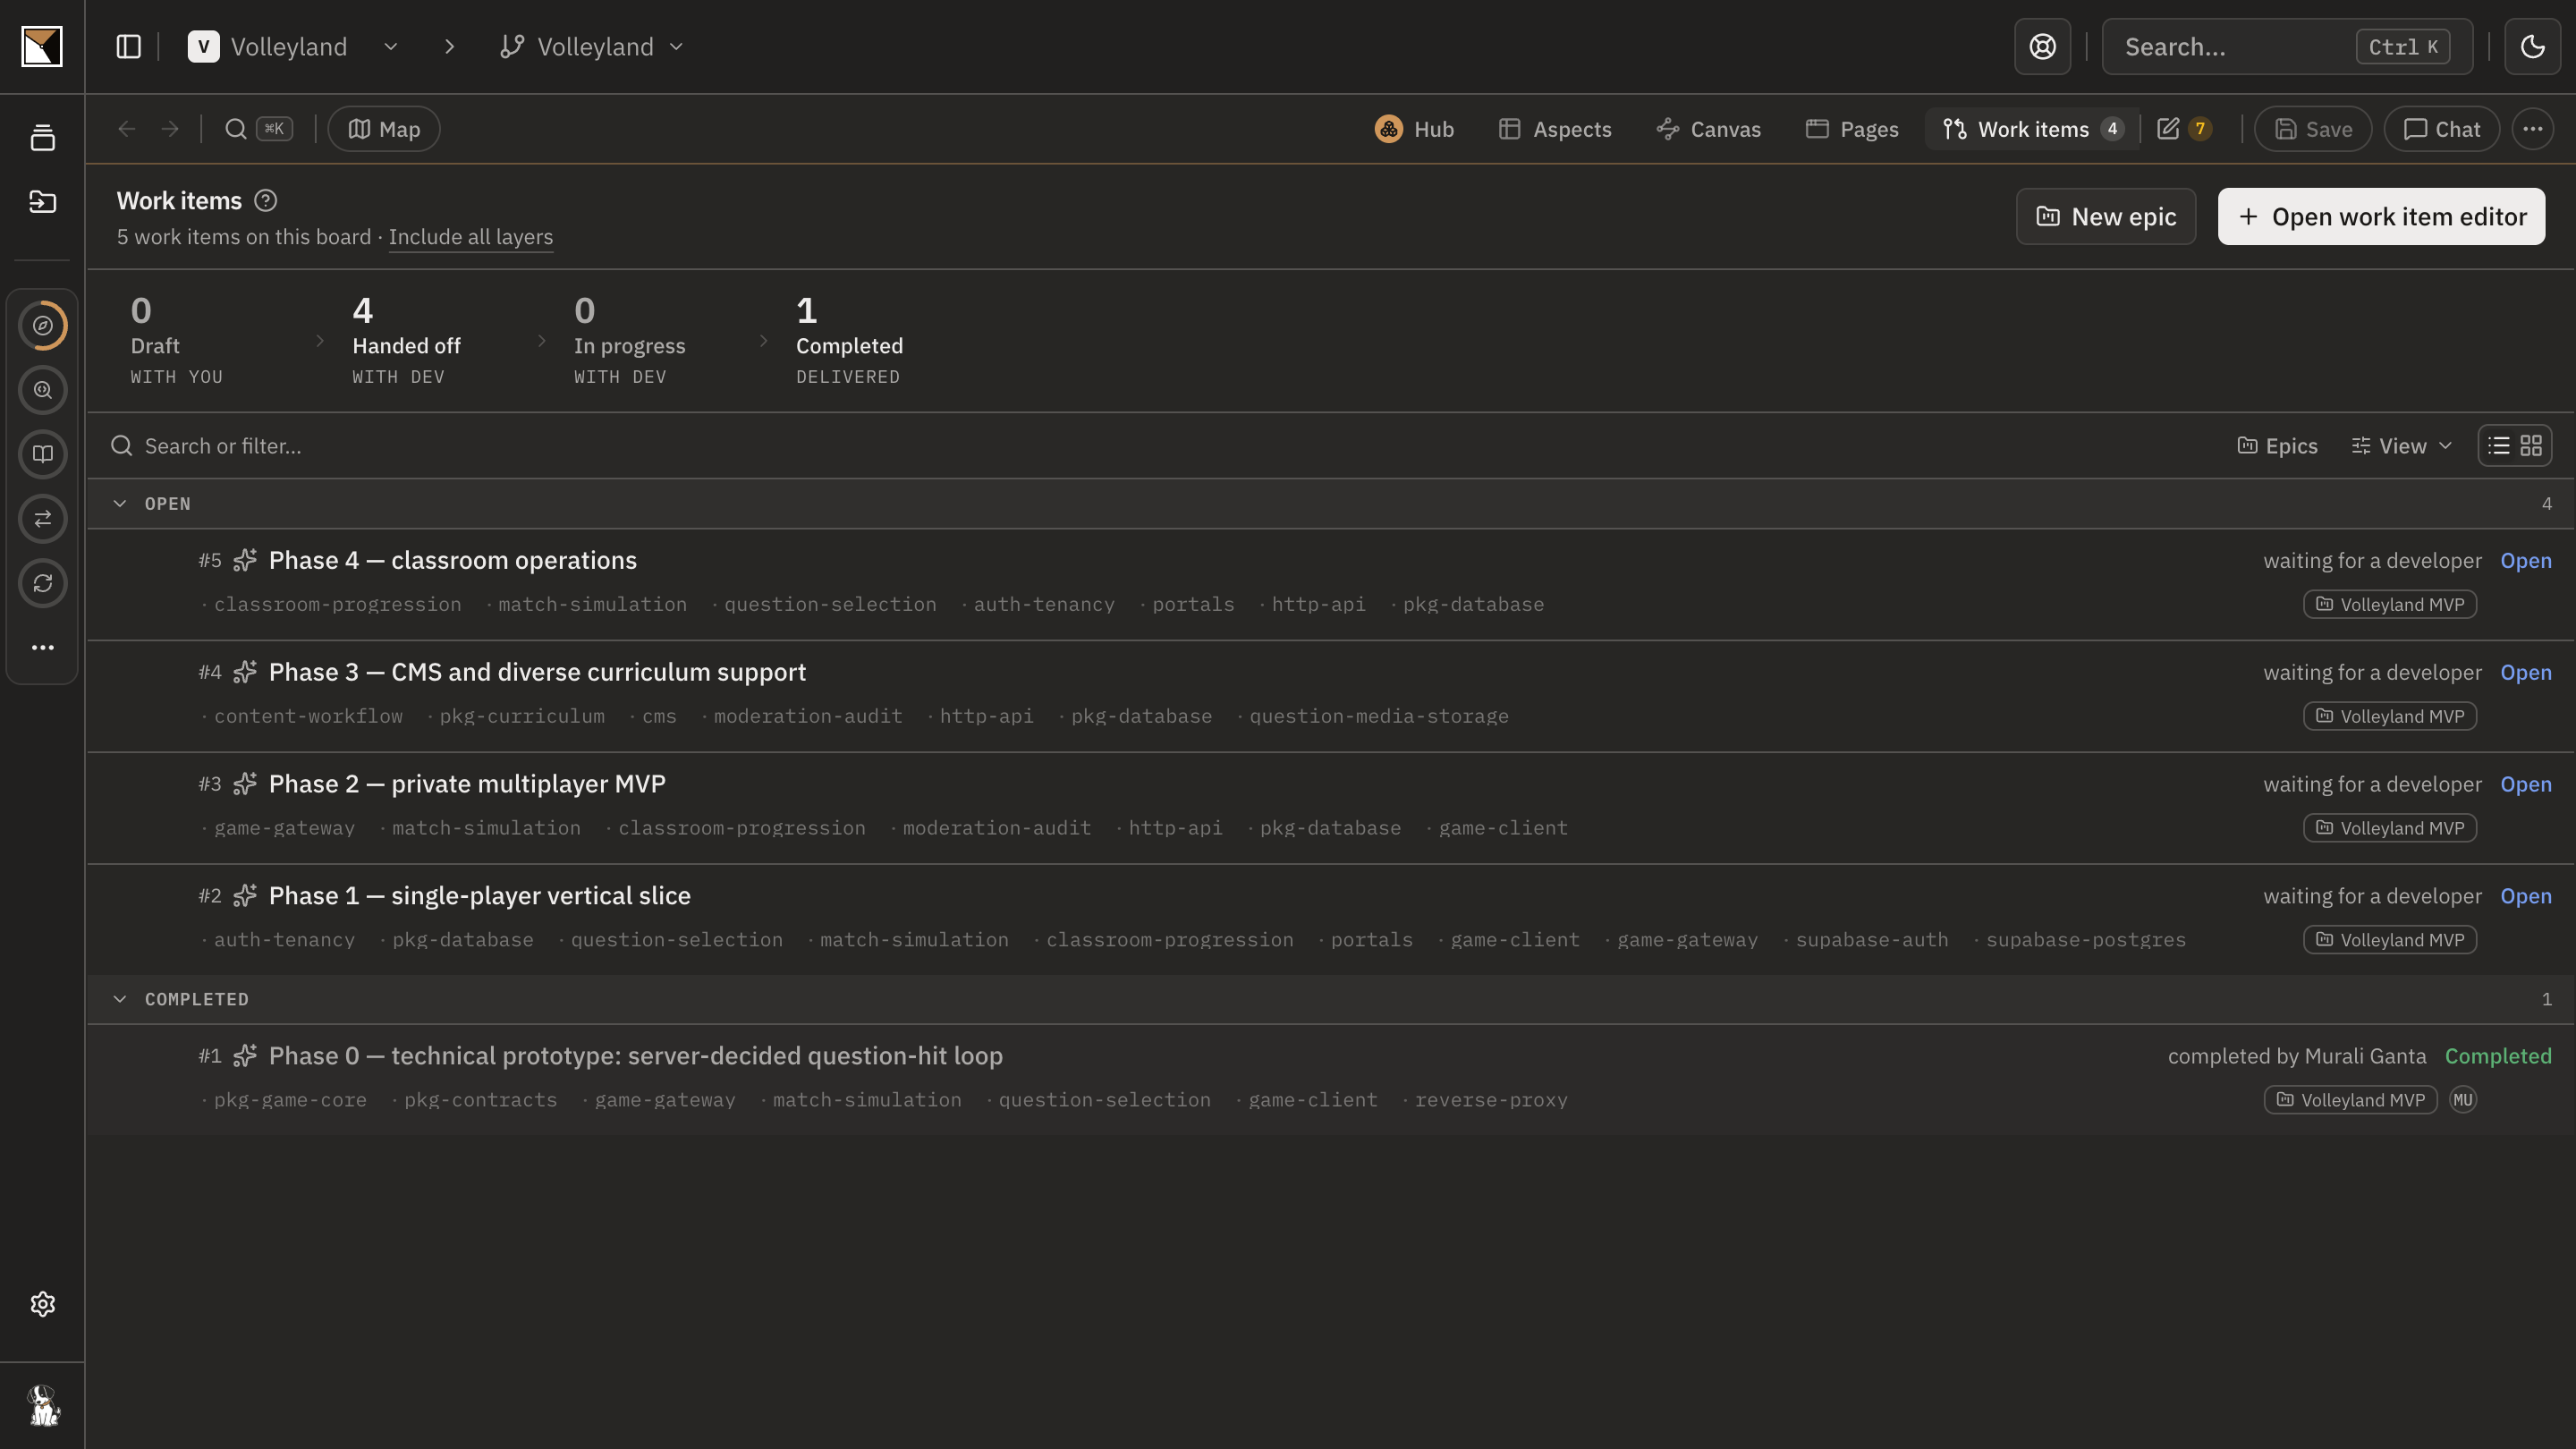
Task: Click the New epic button
Action: pos(2106,216)
